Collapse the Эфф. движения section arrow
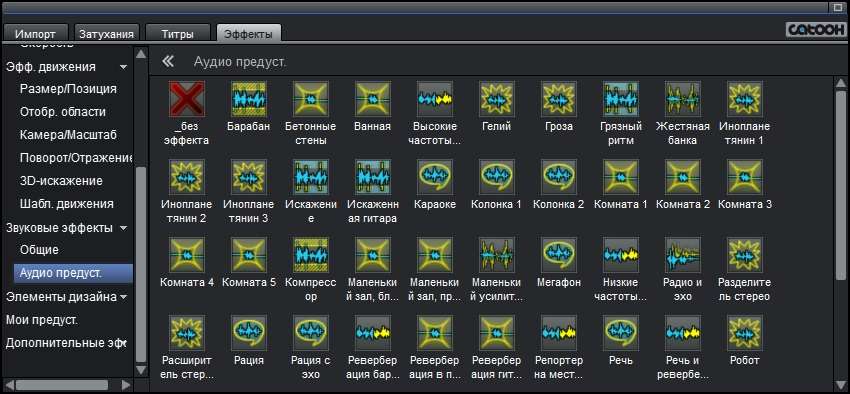Image resolution: width=850 pixels, height=394 pixels. (x=124, y=67)
